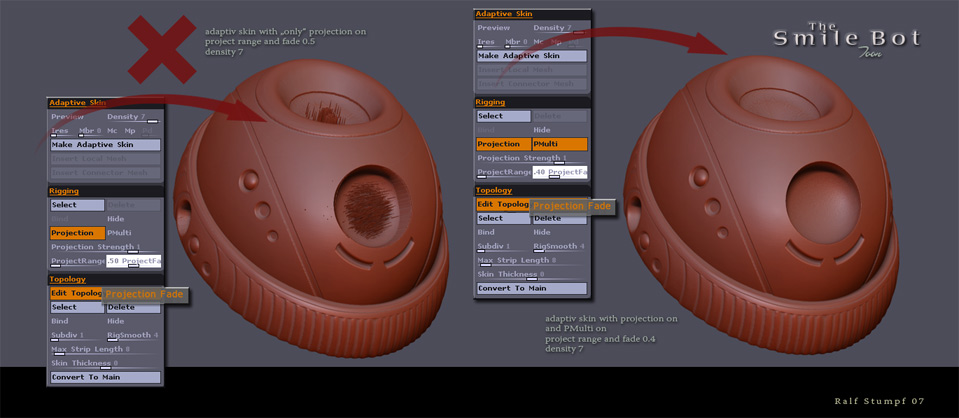Click the .40 ProjectFade value field
Screen dimensions: 959x418
[x=560, y=173]
